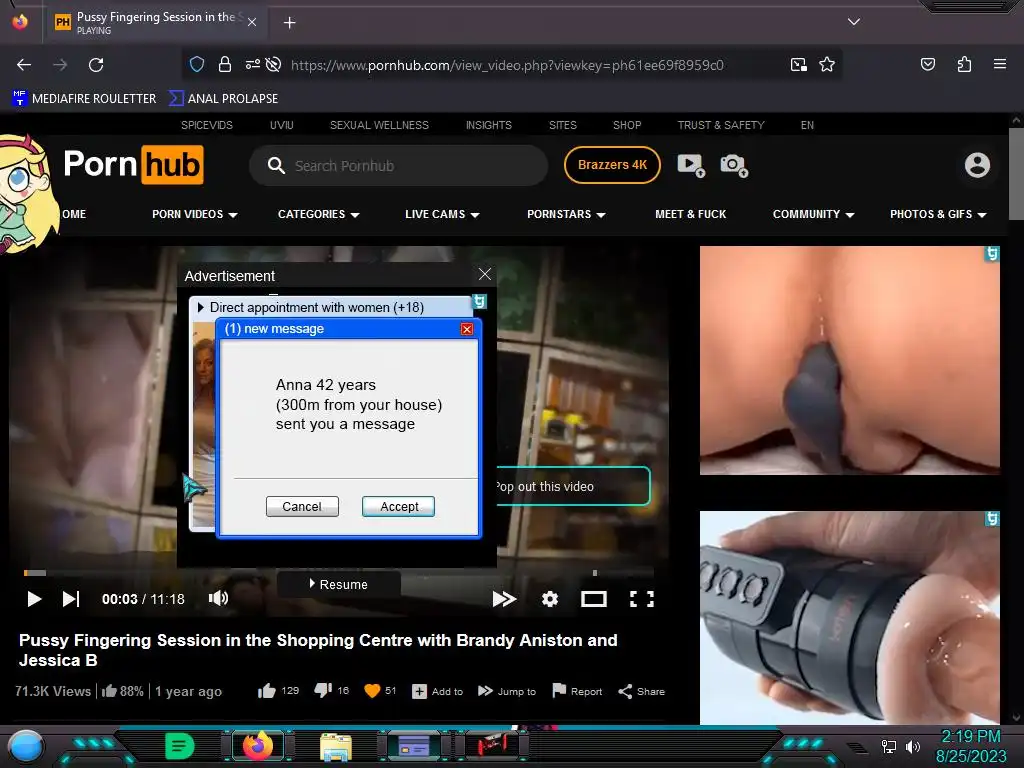Click the fast-forward double arrow in player
This screenshot has height=768, width=1024.
tap(504, 599)
